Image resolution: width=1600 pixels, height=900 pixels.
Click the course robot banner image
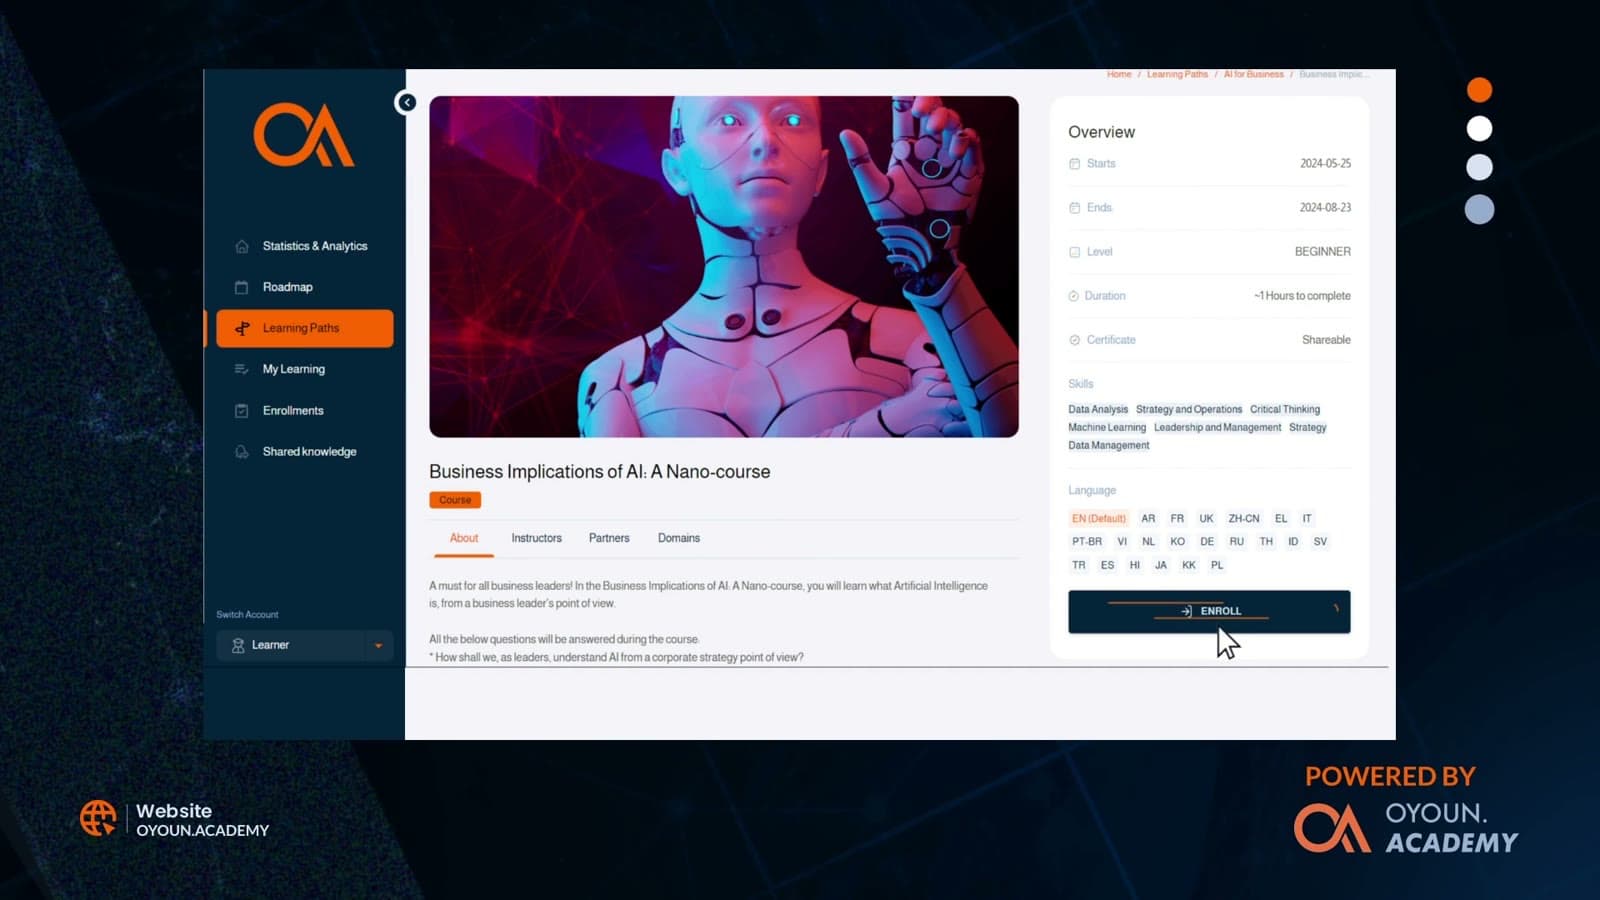[724, 266]
